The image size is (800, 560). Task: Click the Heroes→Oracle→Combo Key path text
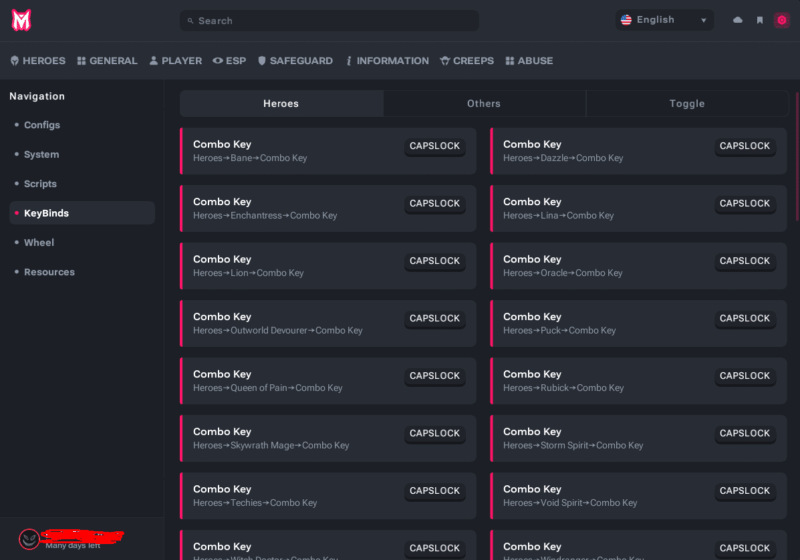[563, 273]
